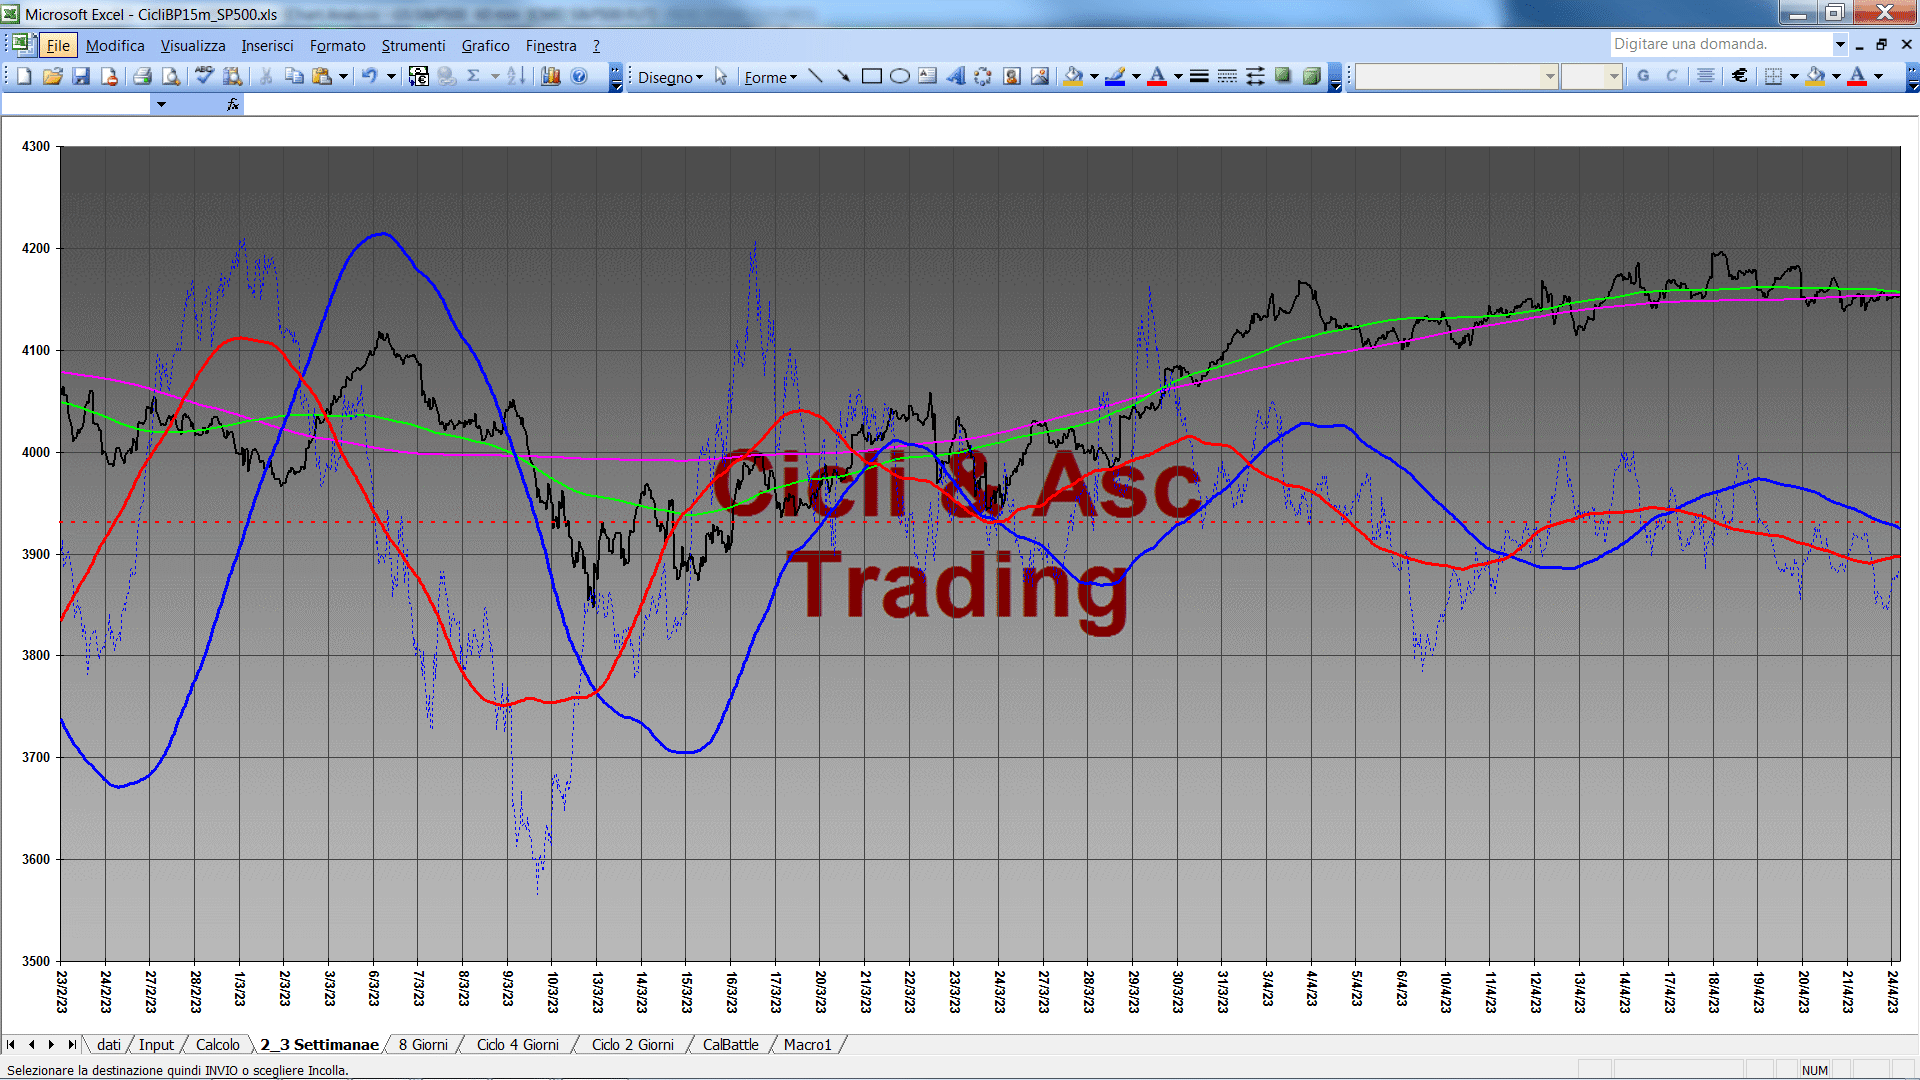Click the Open folder icon

coord(53,76)
